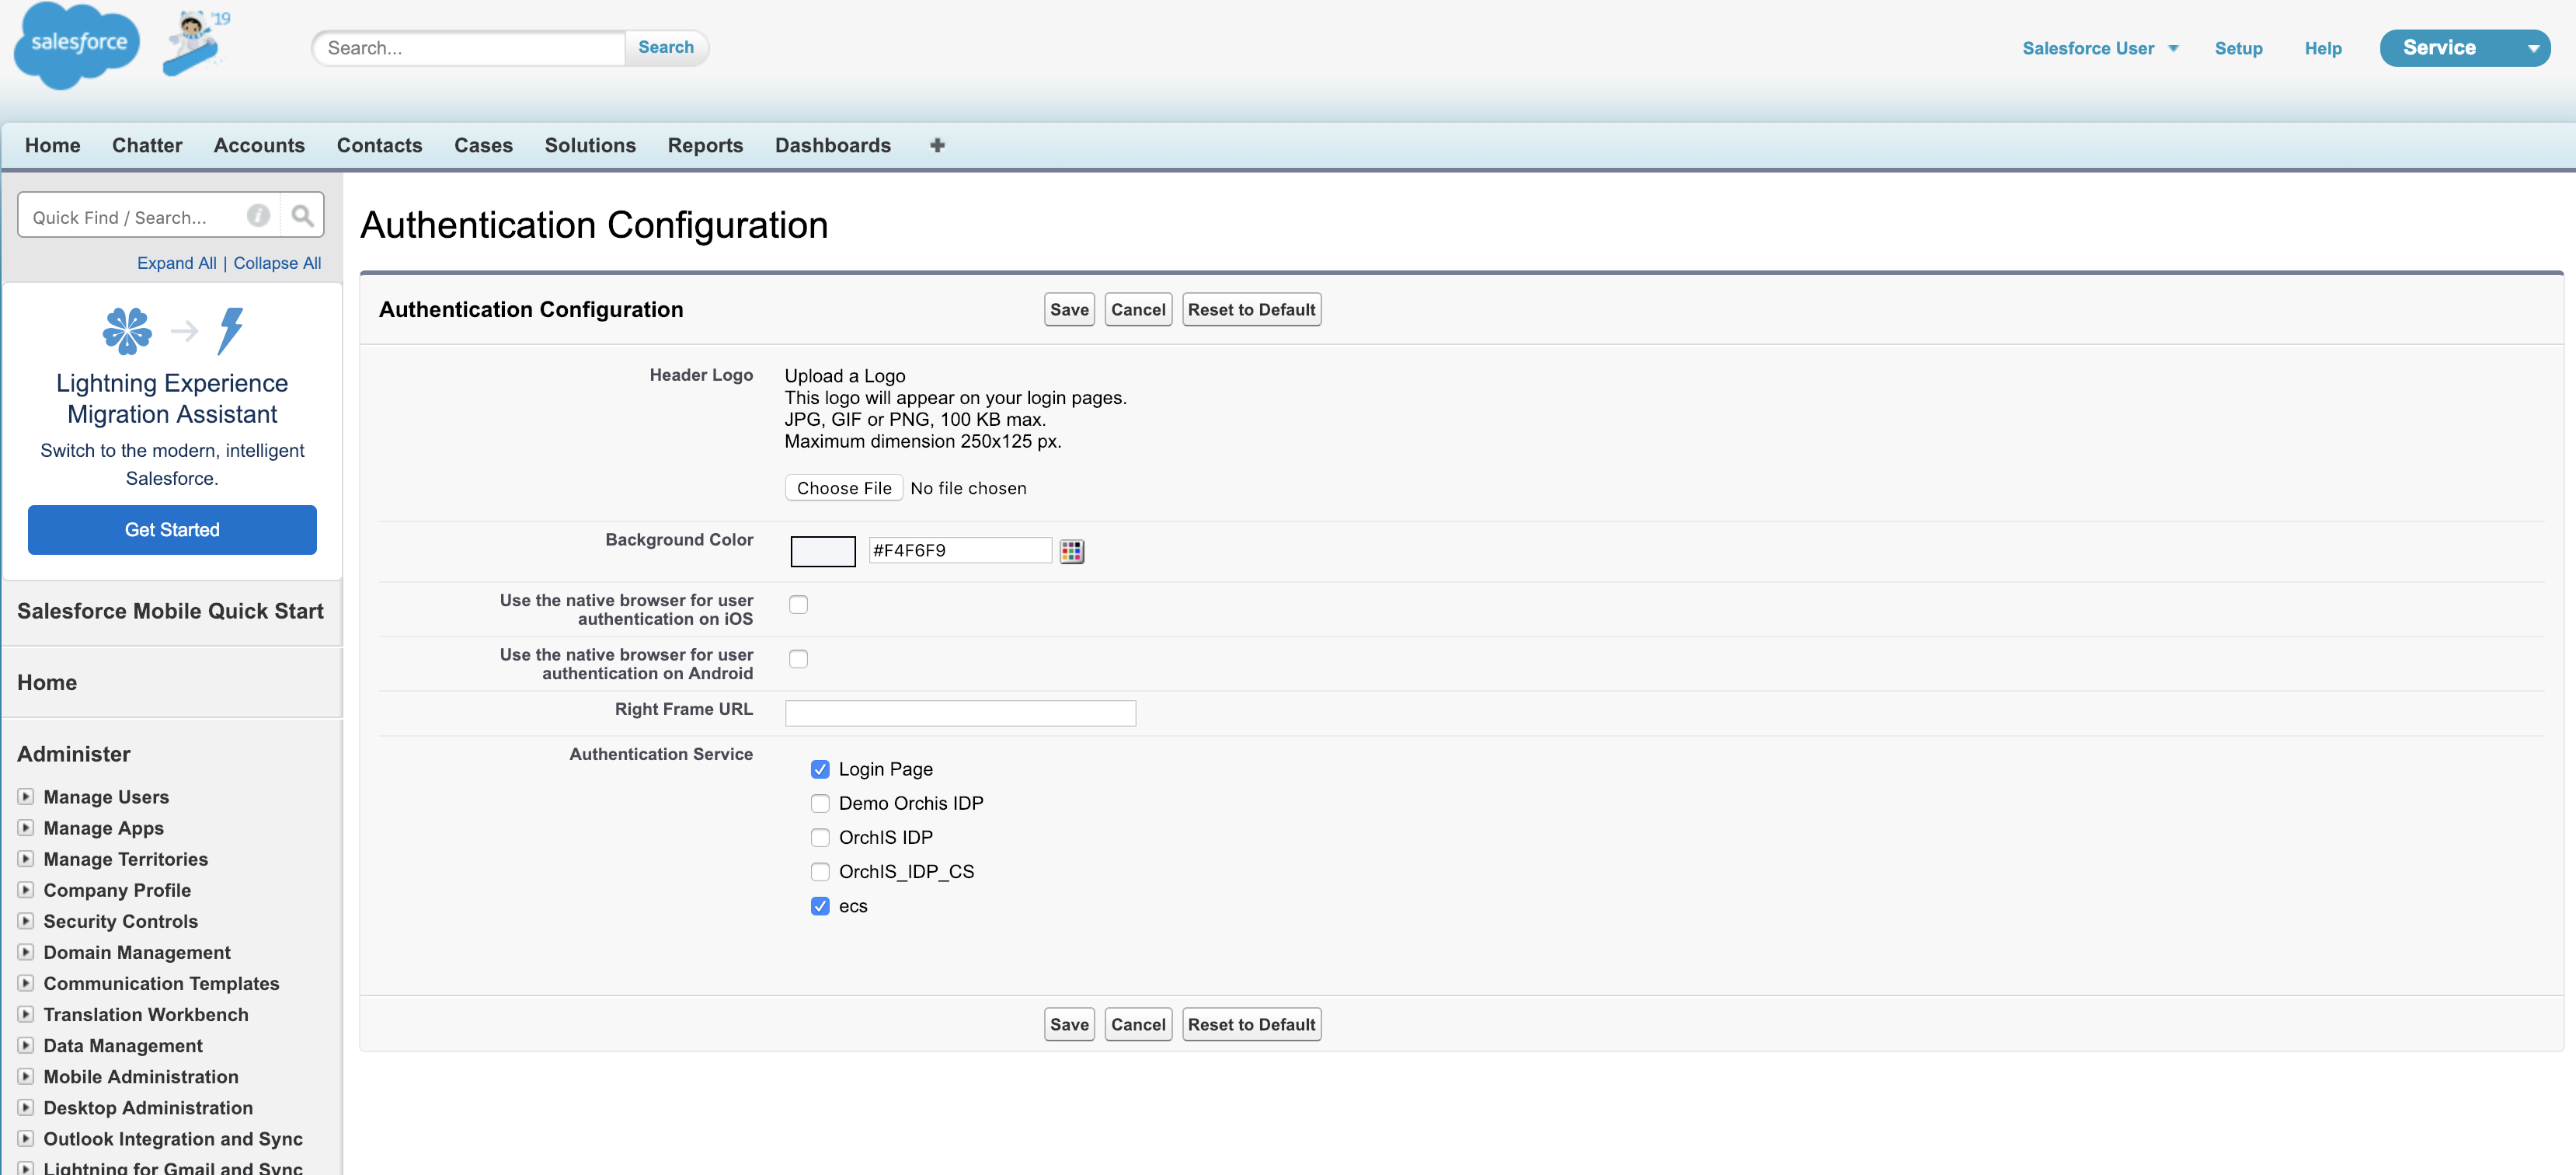
Task: Click the background color hex swatch
Action: [821, 550]
